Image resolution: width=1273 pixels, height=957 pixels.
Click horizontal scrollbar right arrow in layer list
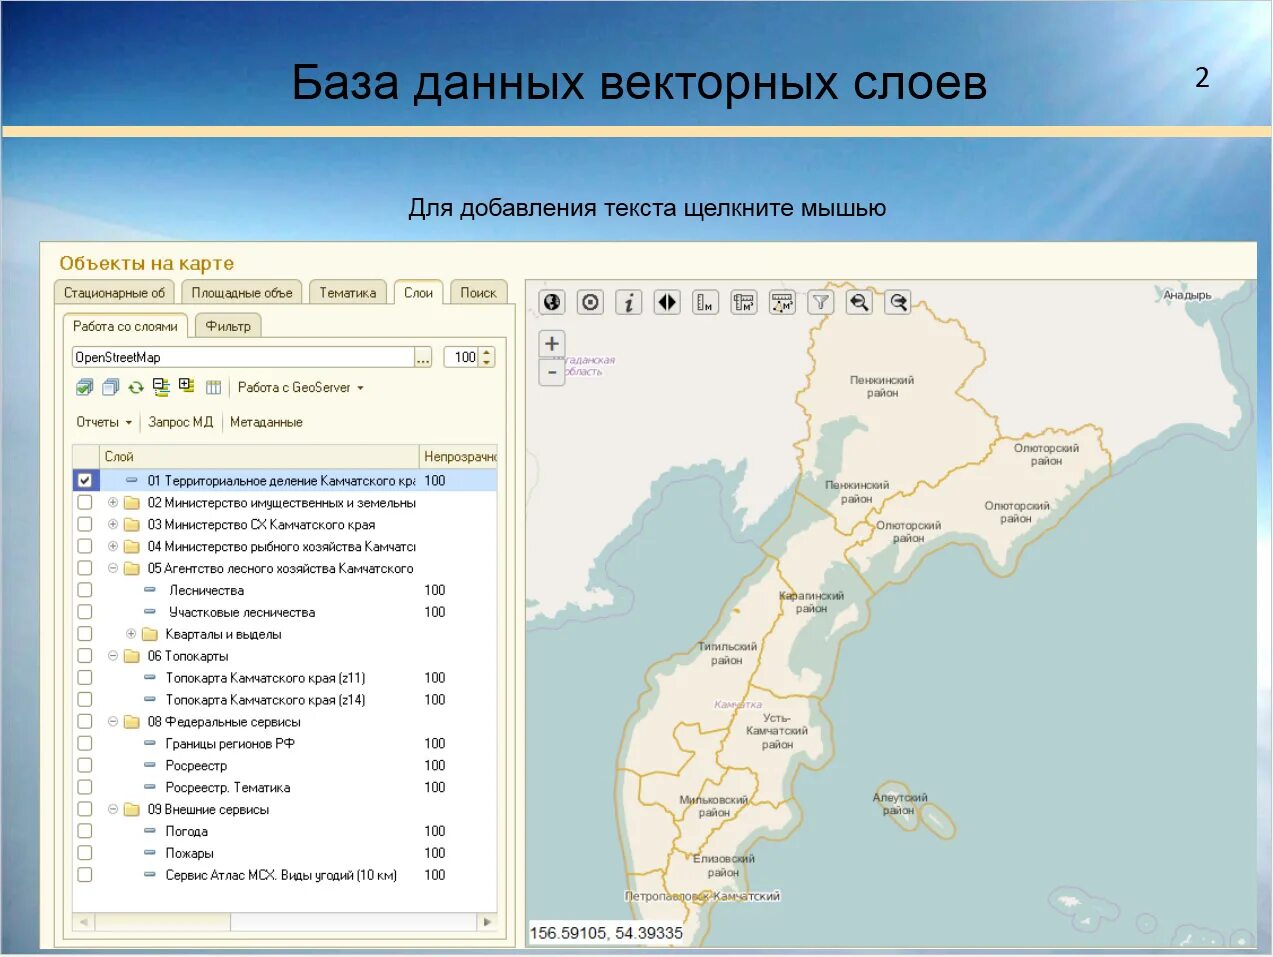[x=487, y=922]
